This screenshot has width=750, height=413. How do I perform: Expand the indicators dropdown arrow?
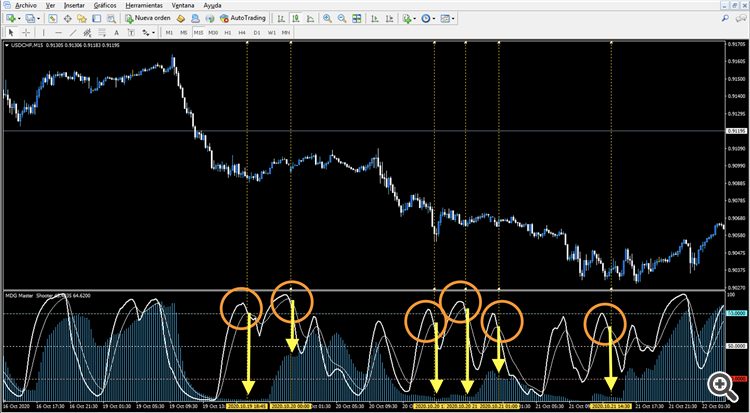coord(415,19)
